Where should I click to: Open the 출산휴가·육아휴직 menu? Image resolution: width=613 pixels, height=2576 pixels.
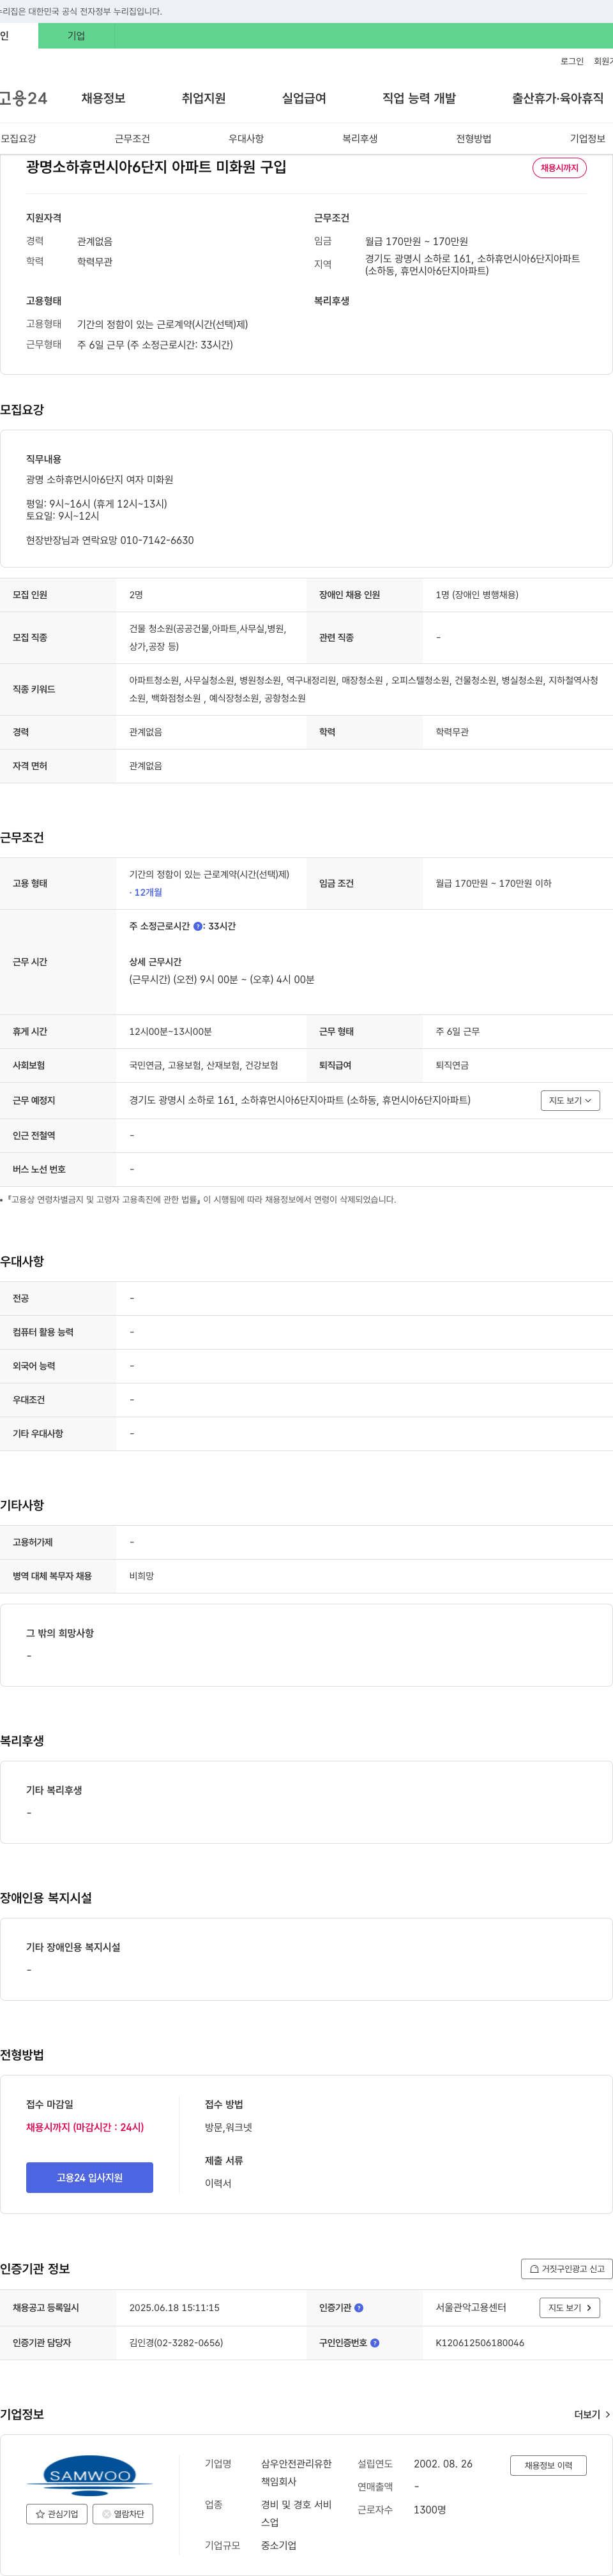point(558,98)
